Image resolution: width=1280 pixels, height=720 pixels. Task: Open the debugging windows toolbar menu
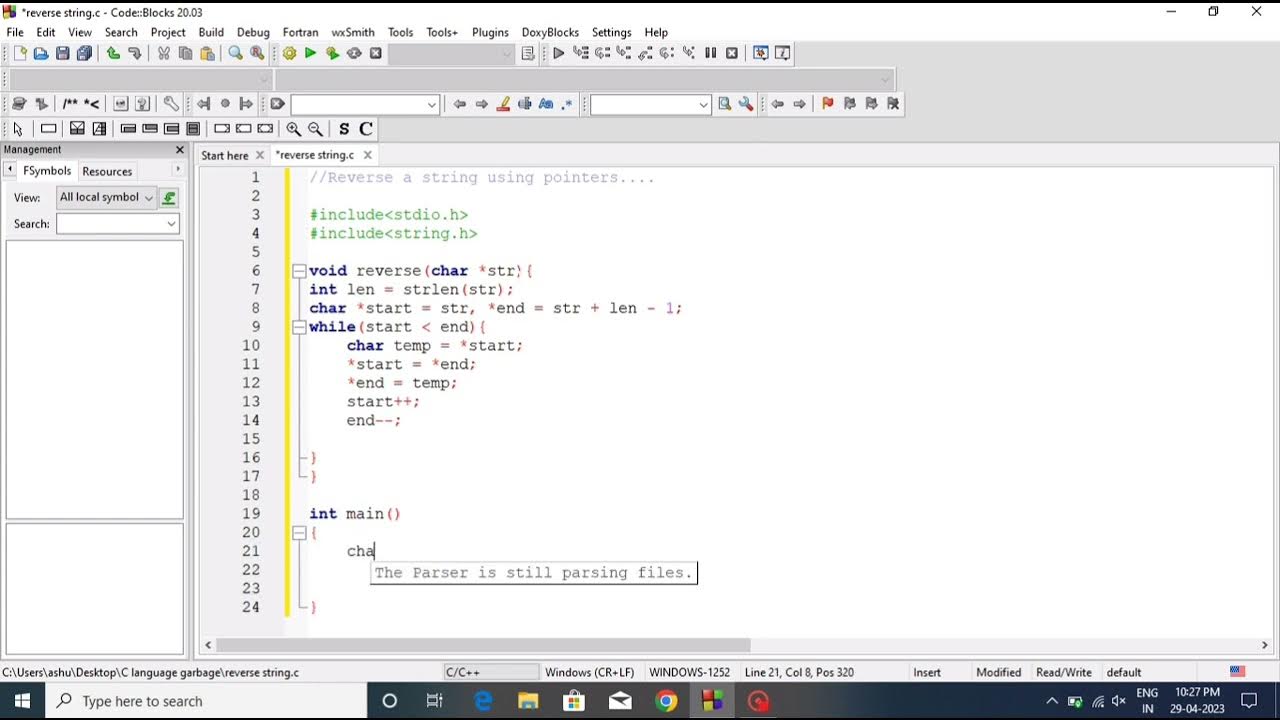coord(760,53)
